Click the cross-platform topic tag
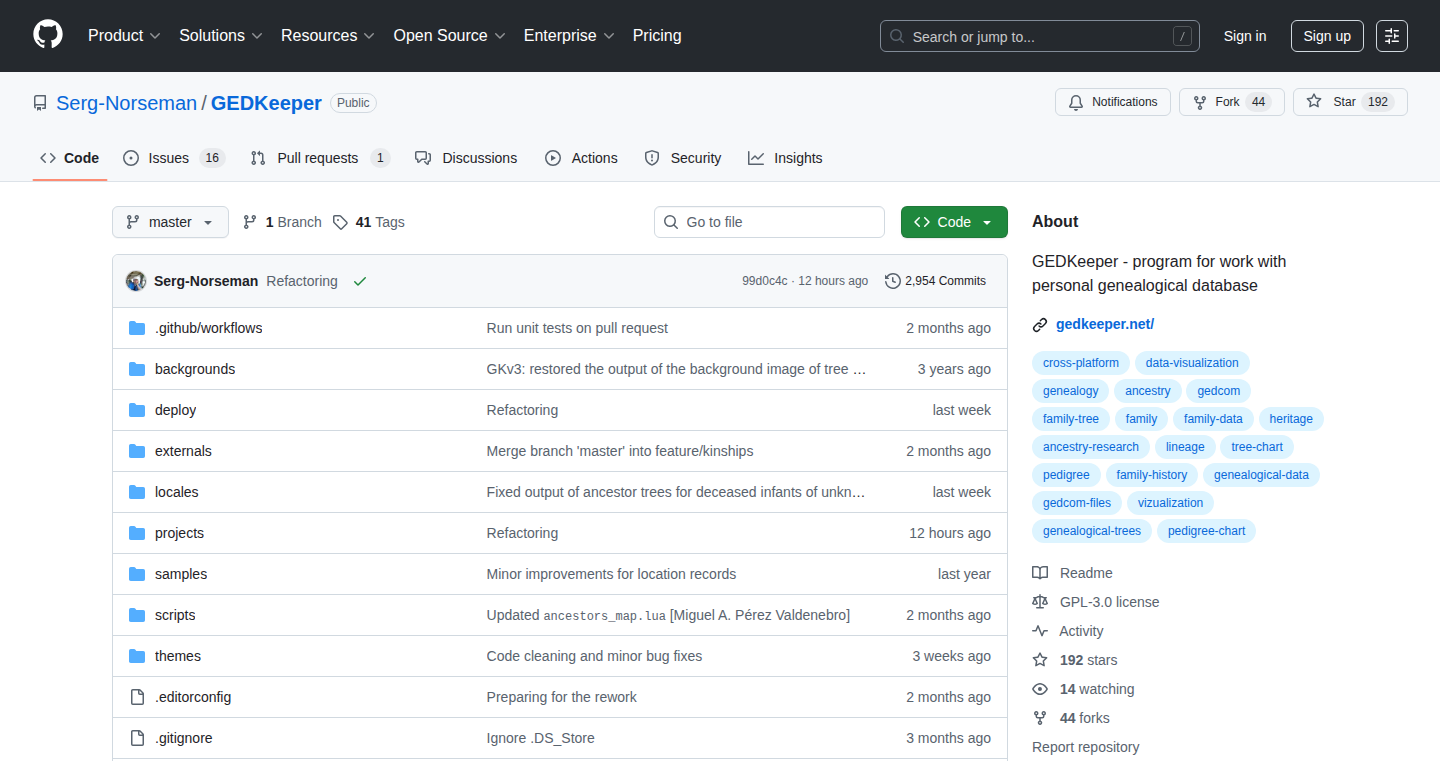1440x761 pixels. pyautogui.click(x=1081, y=363)
